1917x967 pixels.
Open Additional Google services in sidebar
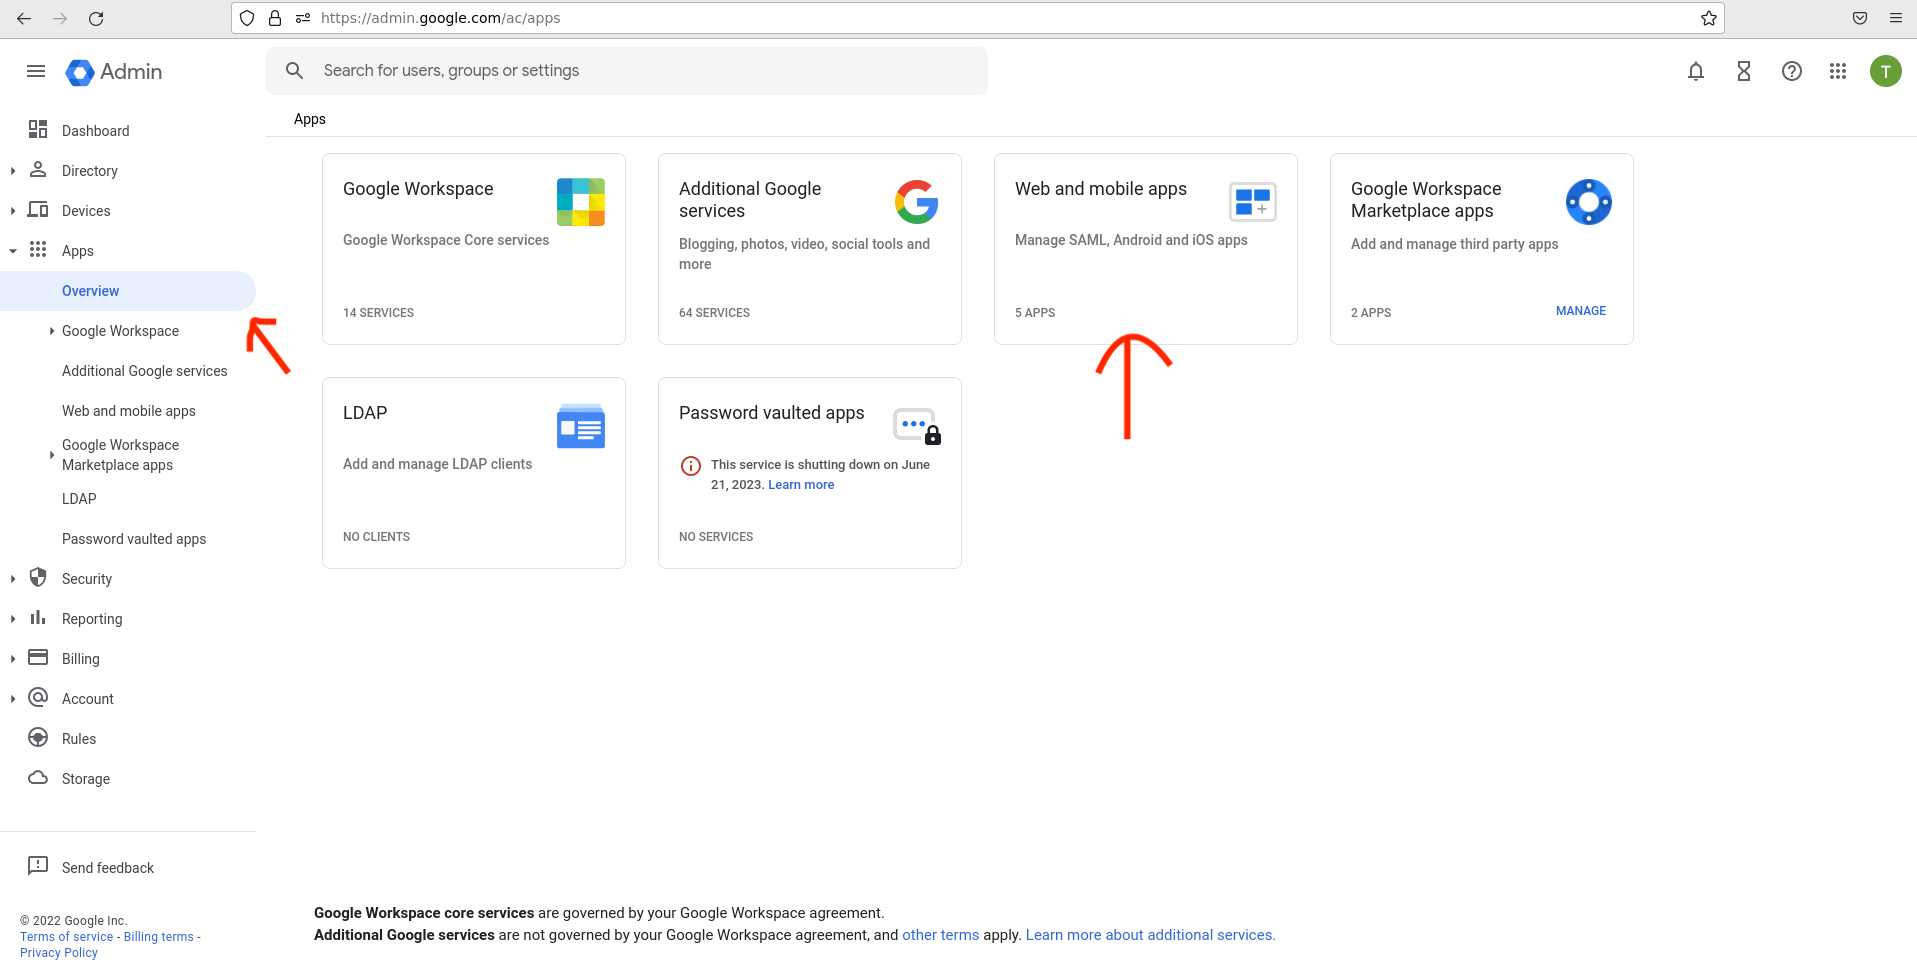pos(145,371)
